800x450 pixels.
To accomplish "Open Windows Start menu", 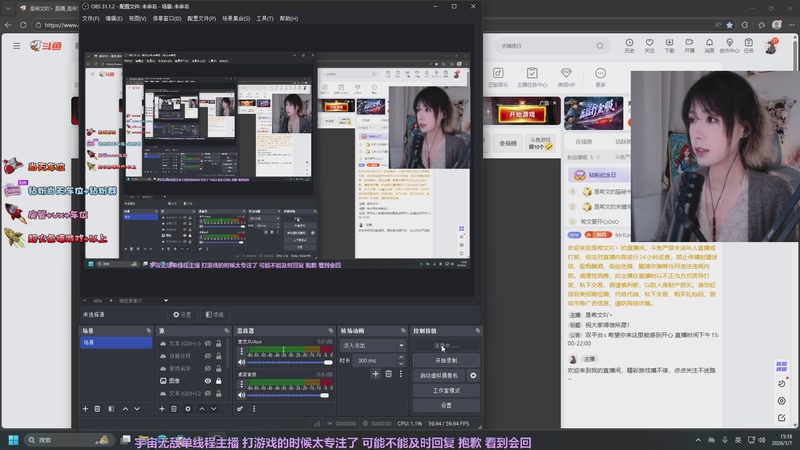I will (x=13, y=440).
